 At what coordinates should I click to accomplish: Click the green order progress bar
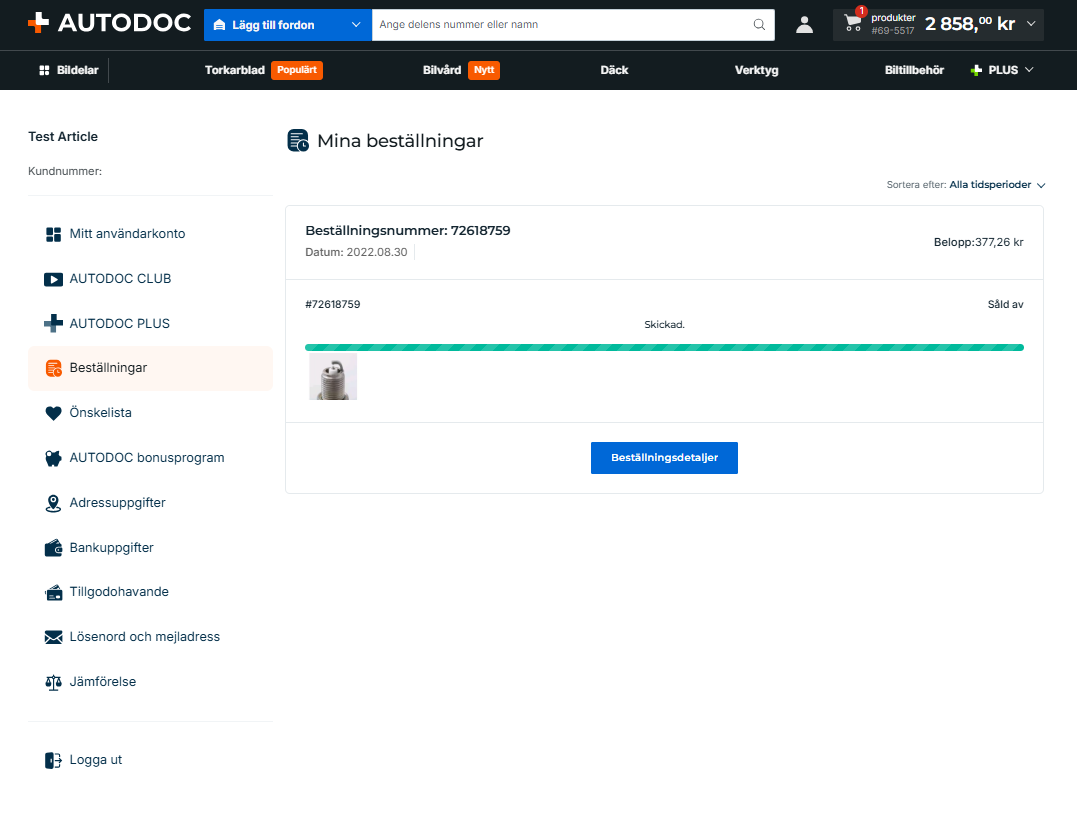click(664, 347)
